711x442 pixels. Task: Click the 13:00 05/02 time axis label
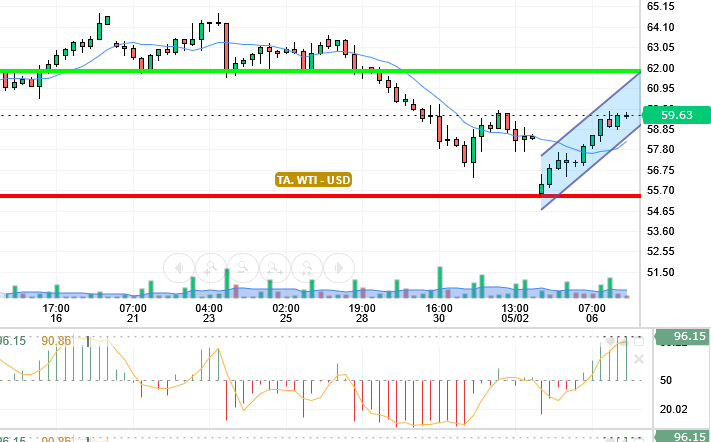click(515, 313)
